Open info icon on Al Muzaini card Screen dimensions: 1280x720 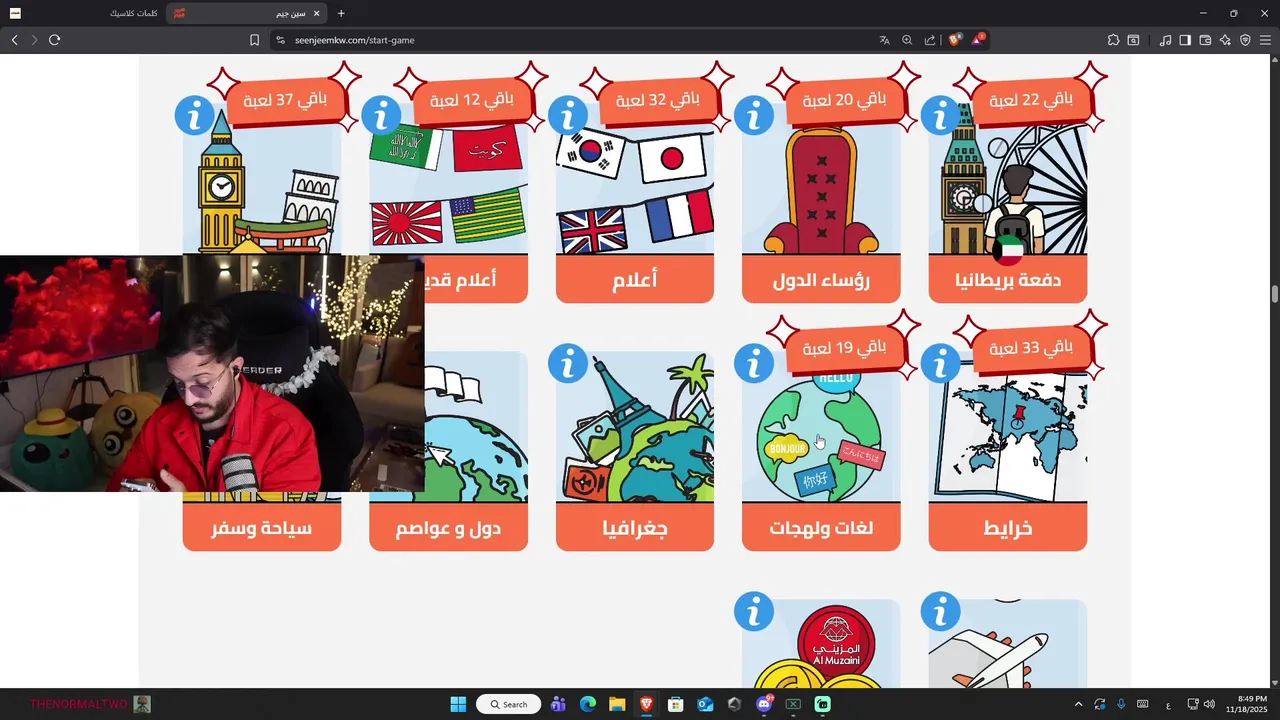click(754, 612)
